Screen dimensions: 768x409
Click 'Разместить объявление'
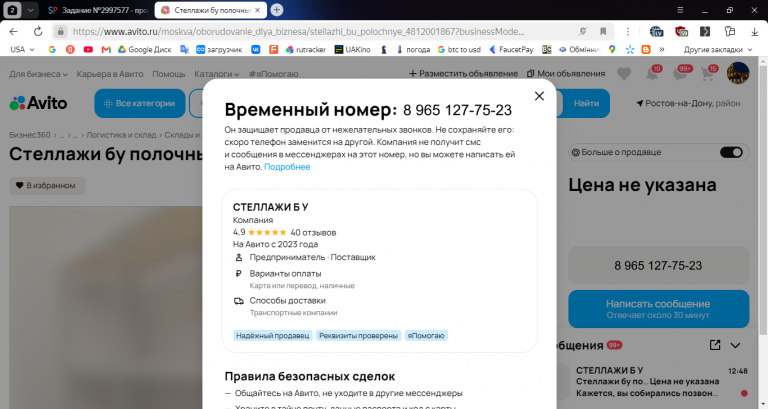(x=463, y=73)
